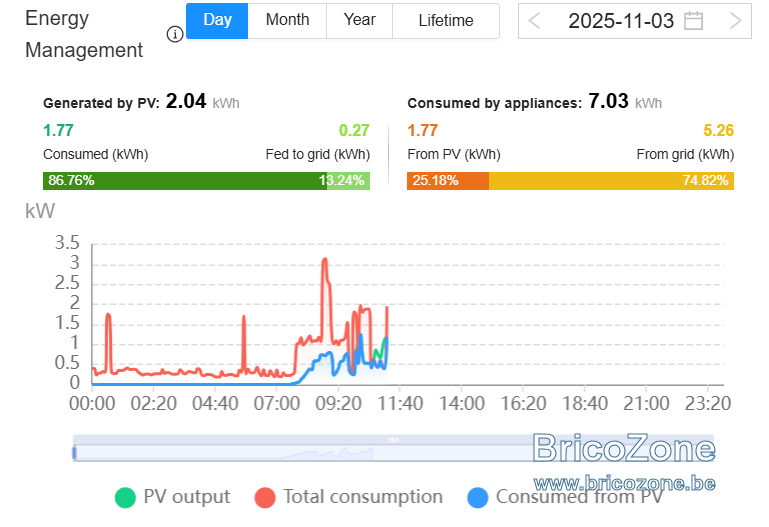The image size is (769, 527).
Task: Open the calendar date picker icon
Action: pos(693,21)
